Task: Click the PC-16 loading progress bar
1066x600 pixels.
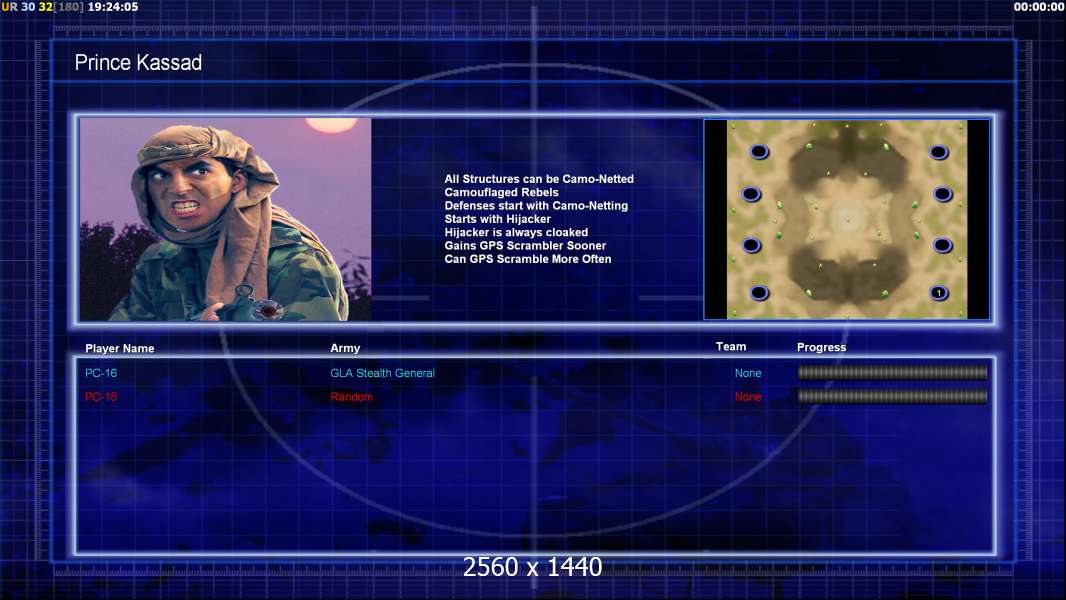Action: pos(893,372)
